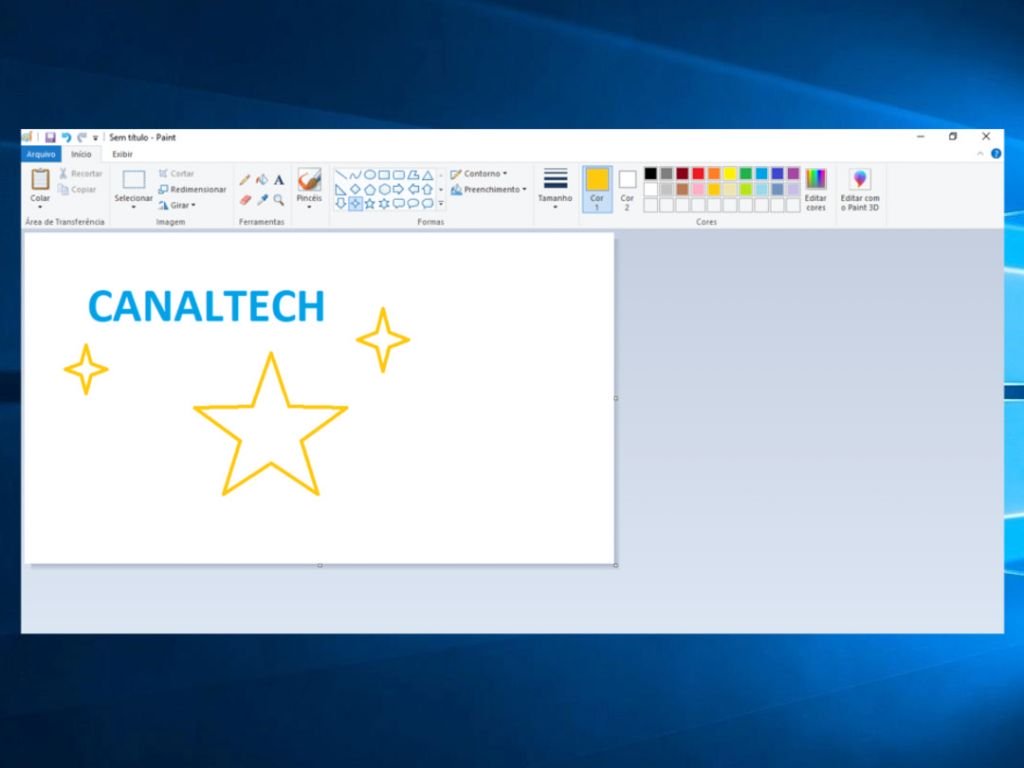
Task: Expand the Selecionar dropdown arrow
Action: [x=134, y=207]
